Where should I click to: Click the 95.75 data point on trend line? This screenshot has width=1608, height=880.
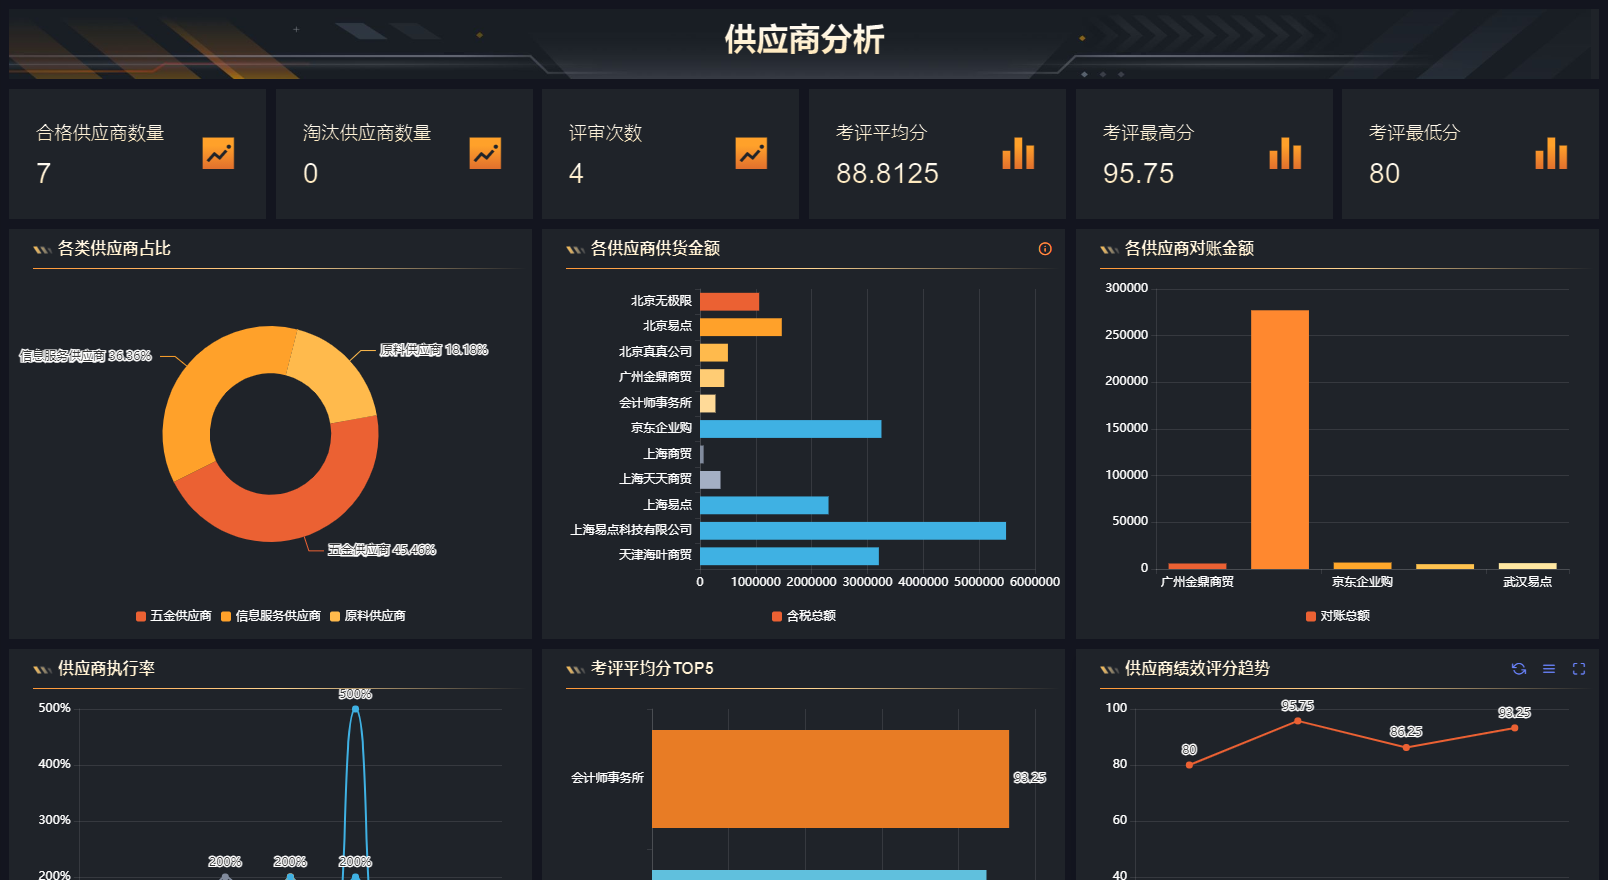1297,721
